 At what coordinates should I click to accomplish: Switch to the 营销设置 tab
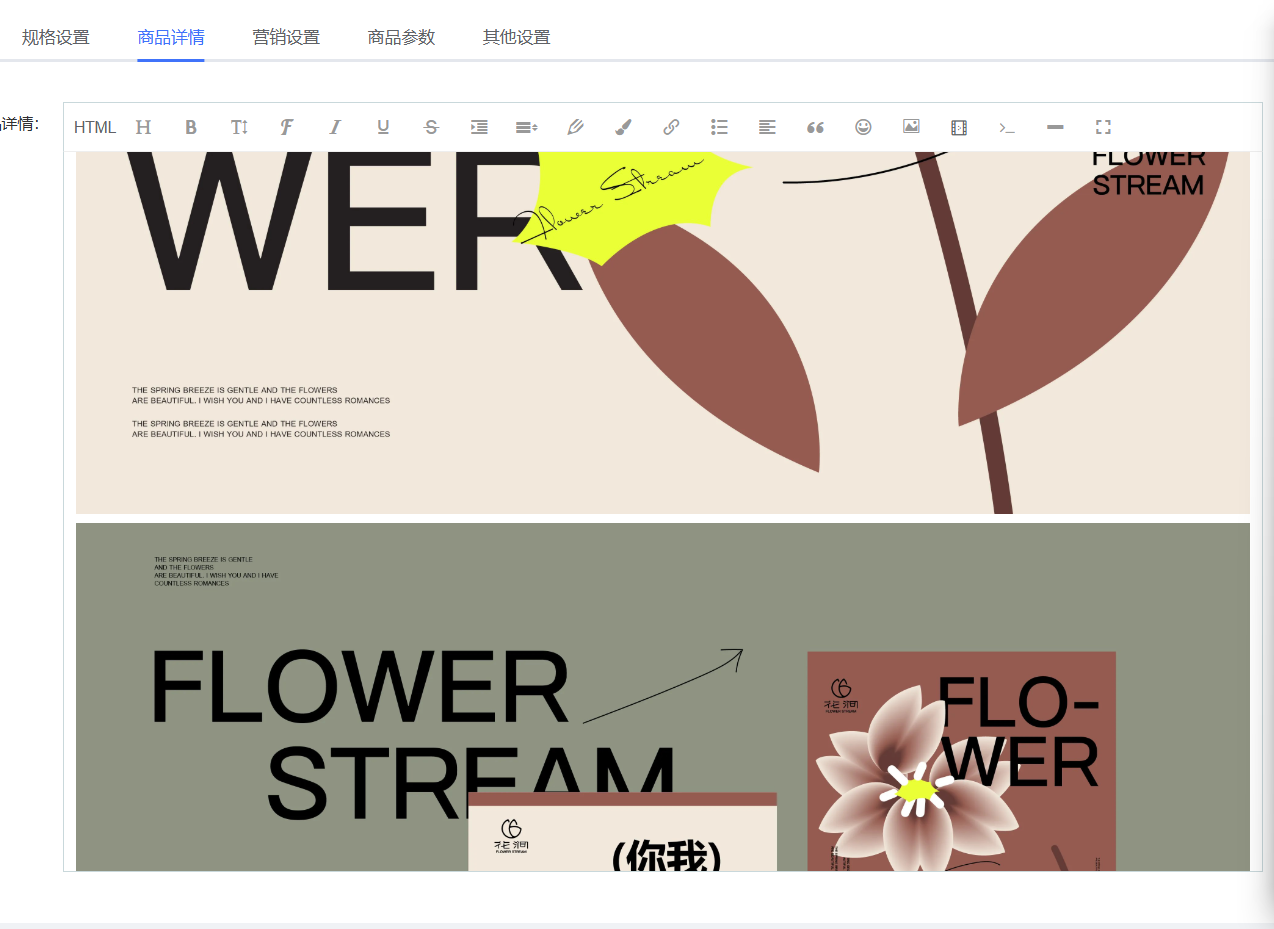286,38
